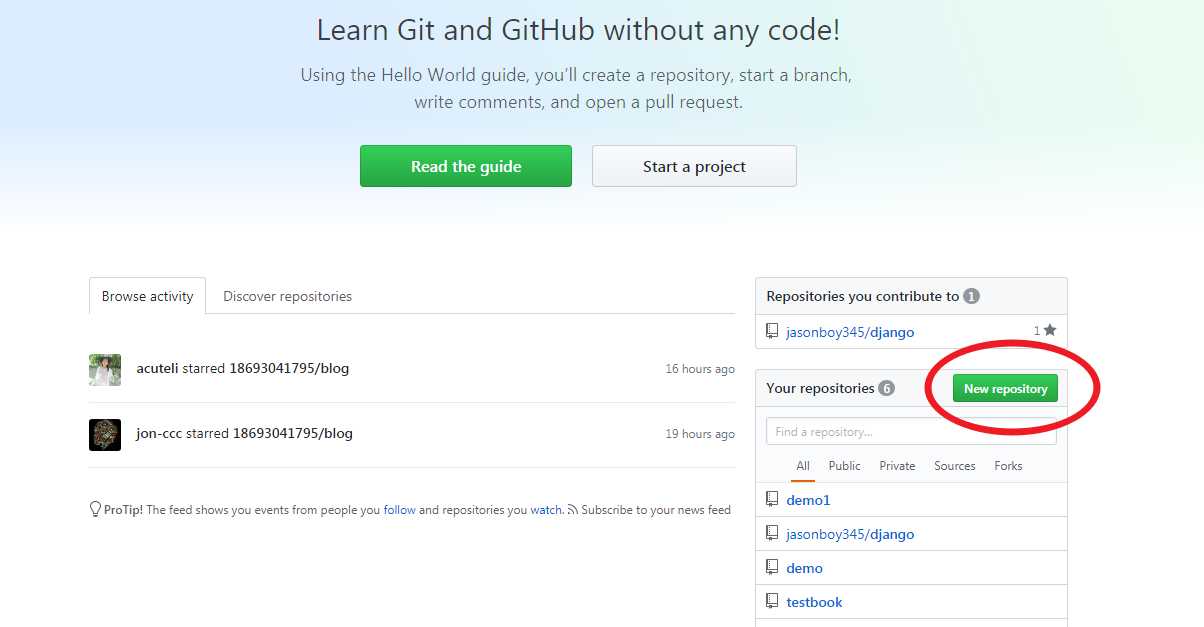Click the Start a project button

click(x=694, y=166)
